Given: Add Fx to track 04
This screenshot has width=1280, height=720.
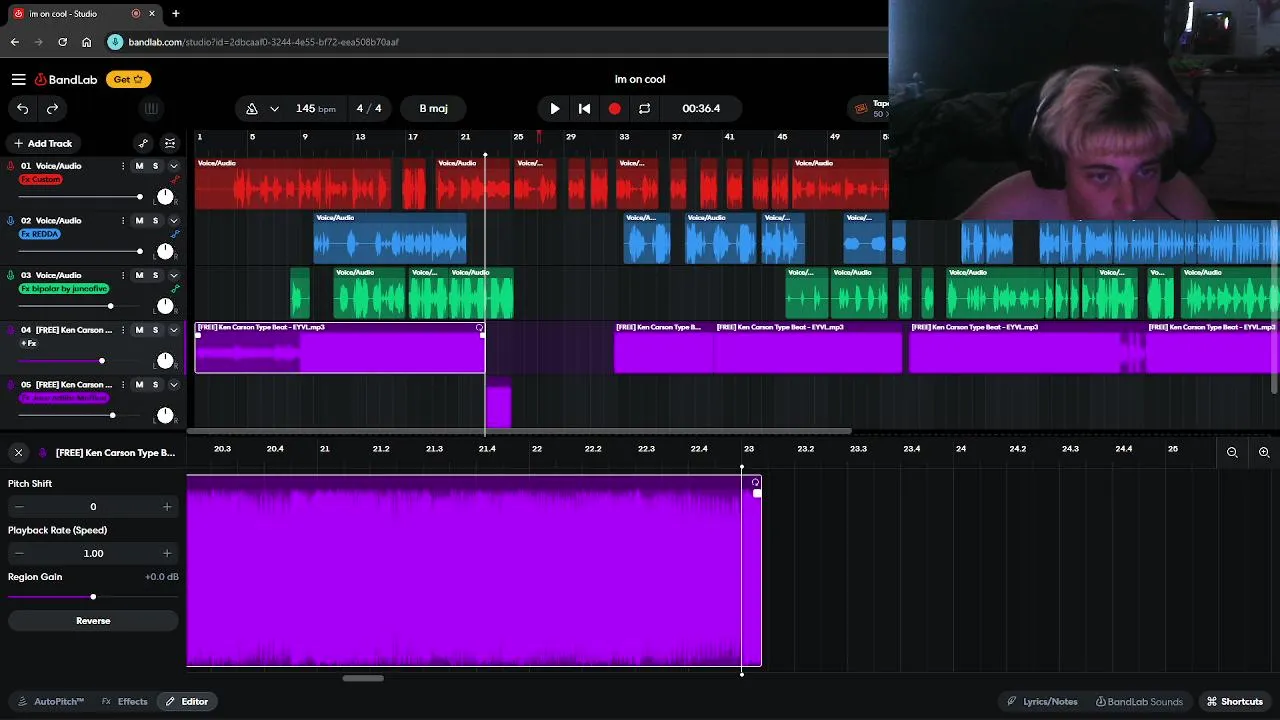Looking at the screenshot, I should pyautogui.click(x=29, y=343).
